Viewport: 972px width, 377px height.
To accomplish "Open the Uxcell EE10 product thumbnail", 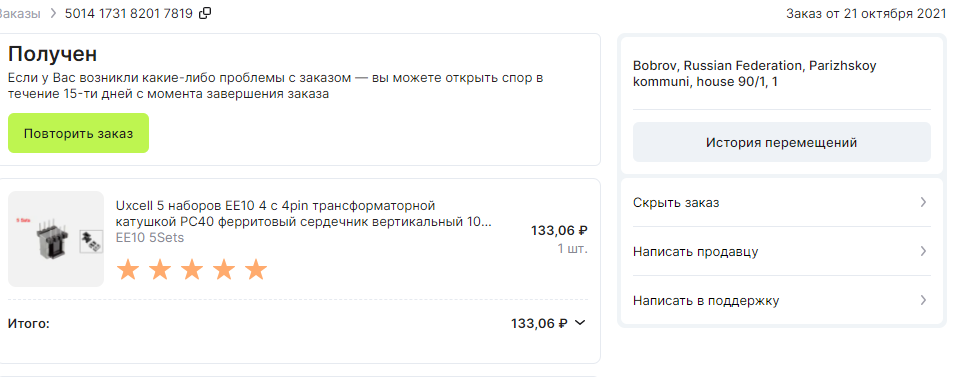I will 56,239.
